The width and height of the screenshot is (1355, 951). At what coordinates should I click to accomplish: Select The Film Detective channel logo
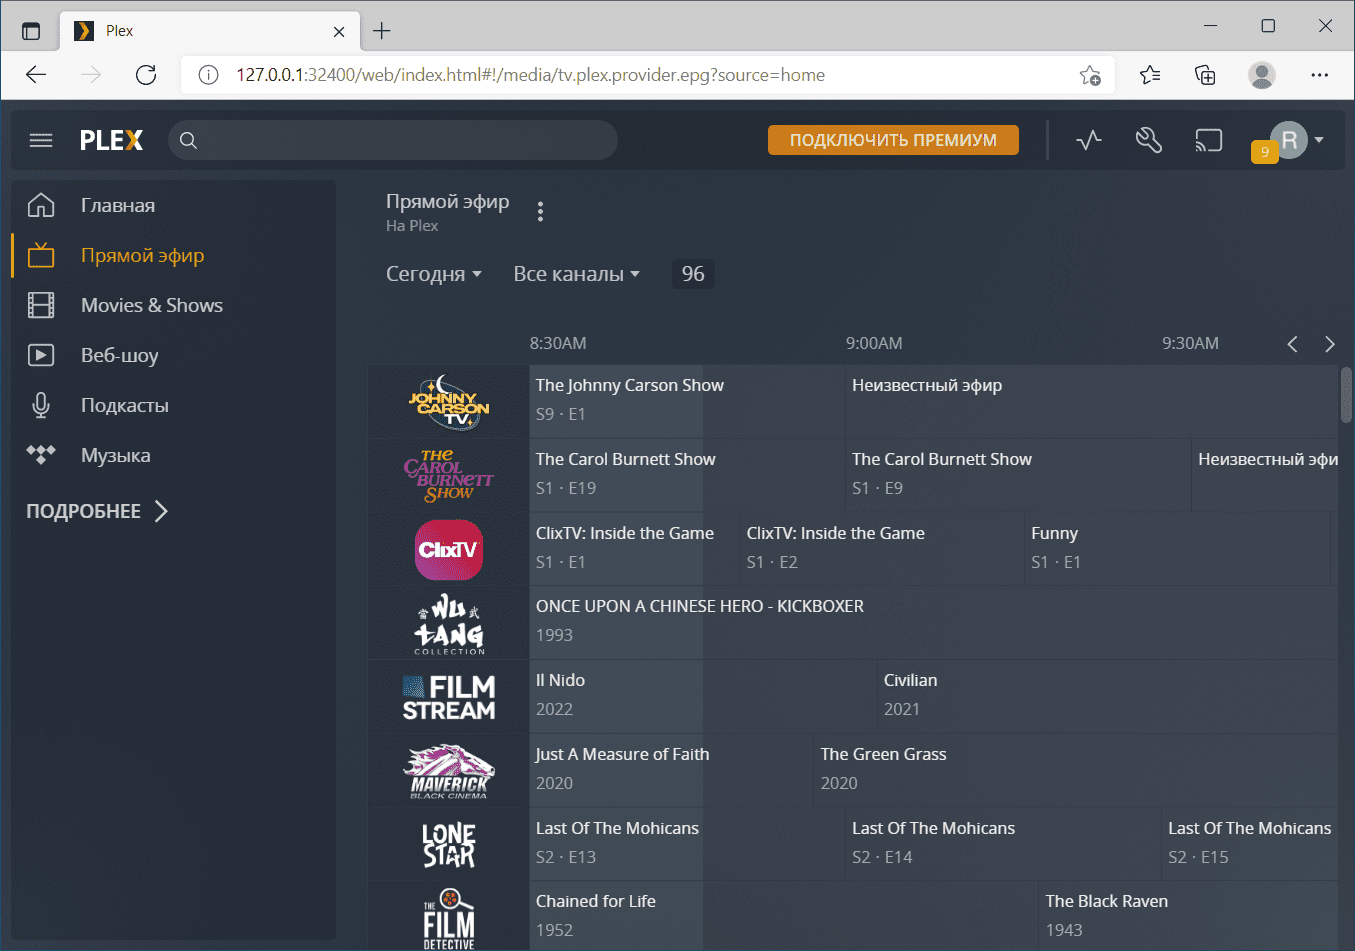click(x=449, y=919)
